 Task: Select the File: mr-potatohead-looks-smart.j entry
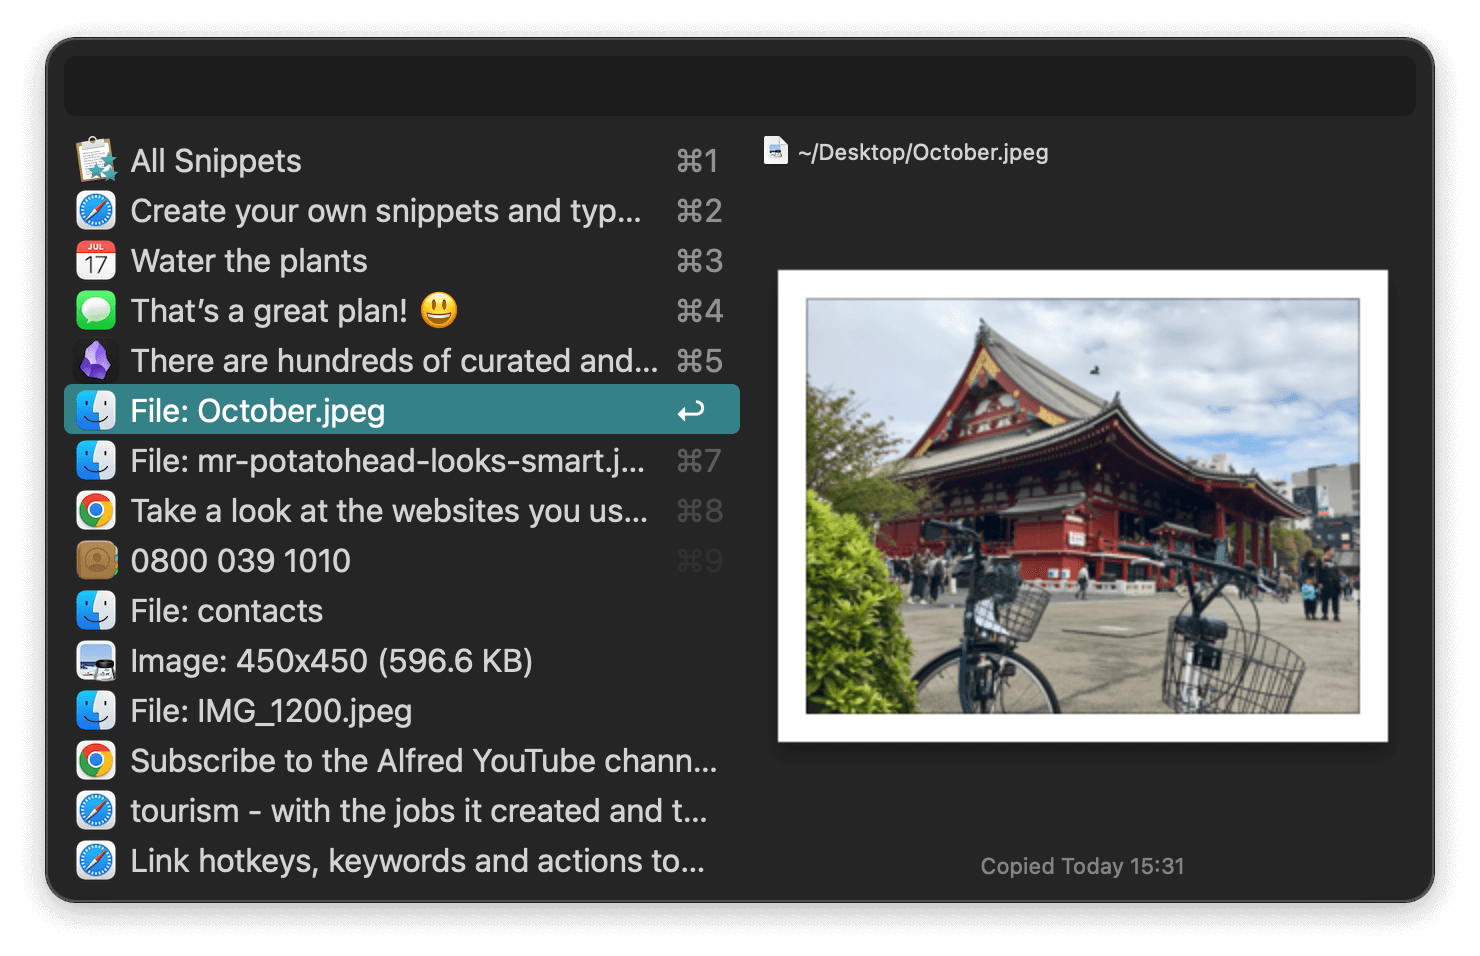pyautogui.click(x=390, y=460)
